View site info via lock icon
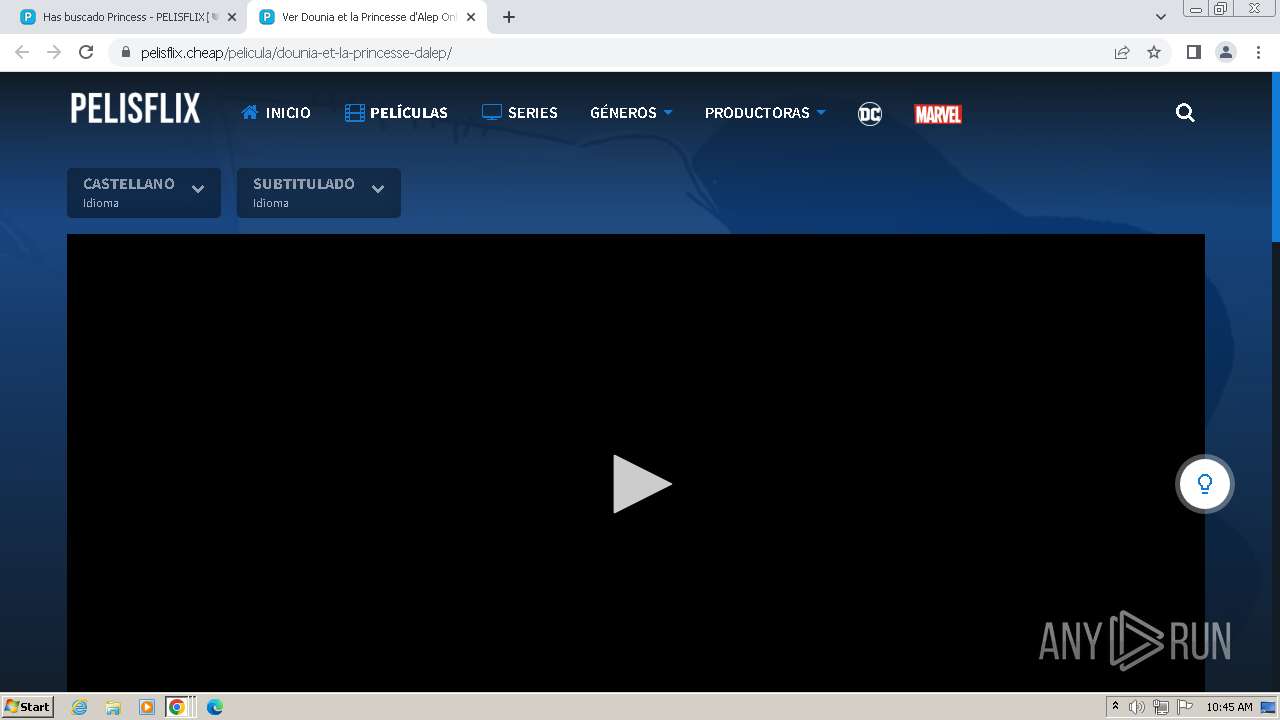 (125, 53)
